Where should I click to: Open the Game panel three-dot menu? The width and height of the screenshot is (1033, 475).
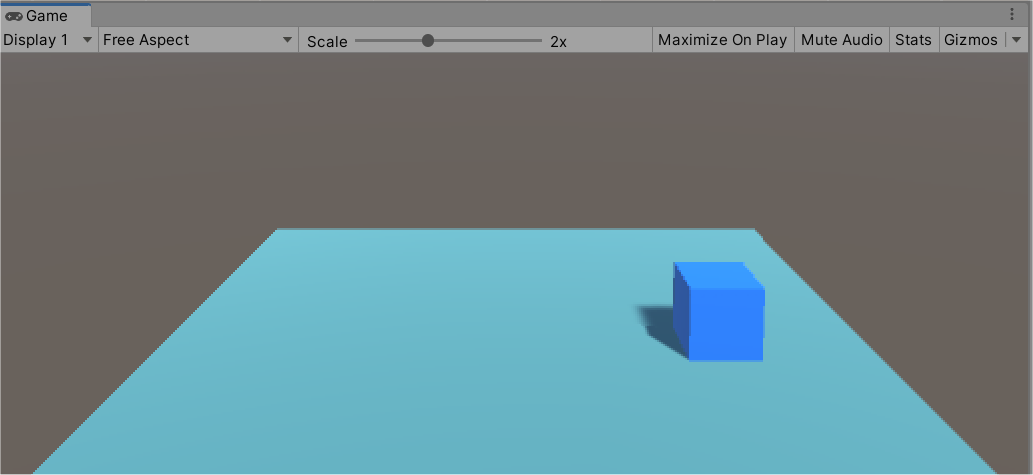[1012, 14]
